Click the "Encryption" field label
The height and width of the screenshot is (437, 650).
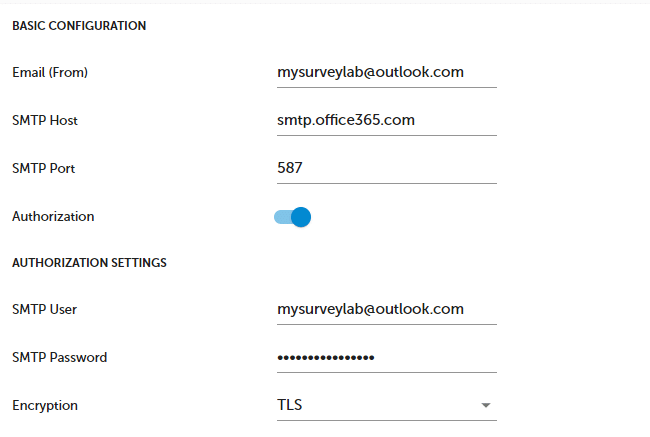(x=45, y=405)
